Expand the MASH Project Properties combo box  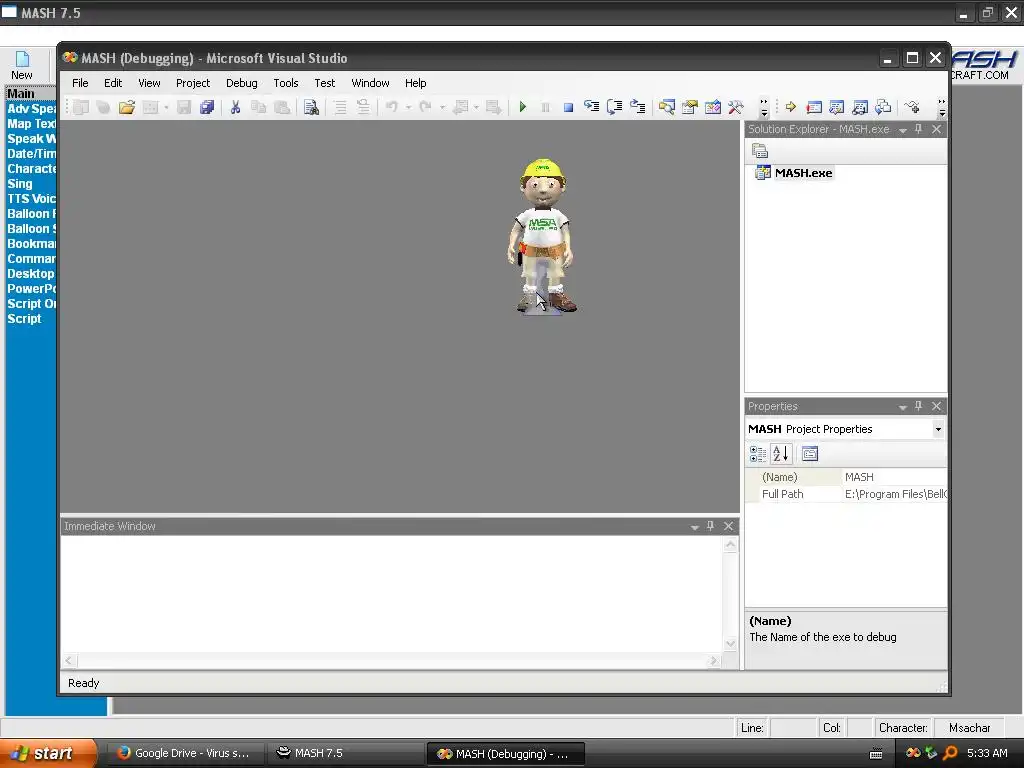pos(938,429)
